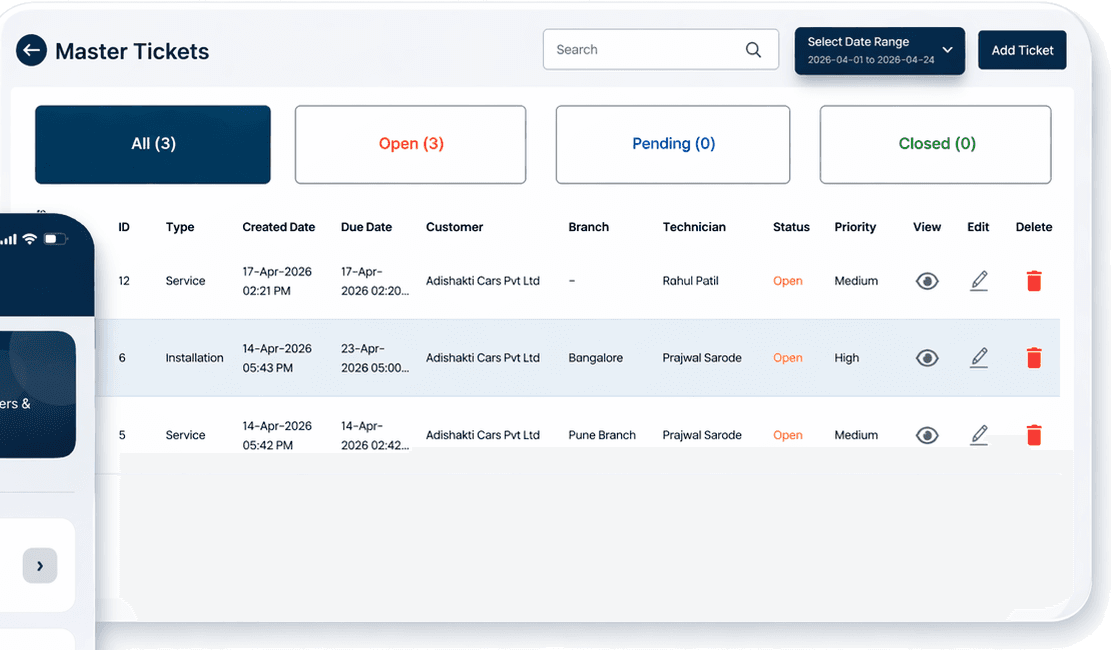This screenshot has width=1111, height=650.
Task: Open the Select Date Range dropdown
Action: click(879, 50)
